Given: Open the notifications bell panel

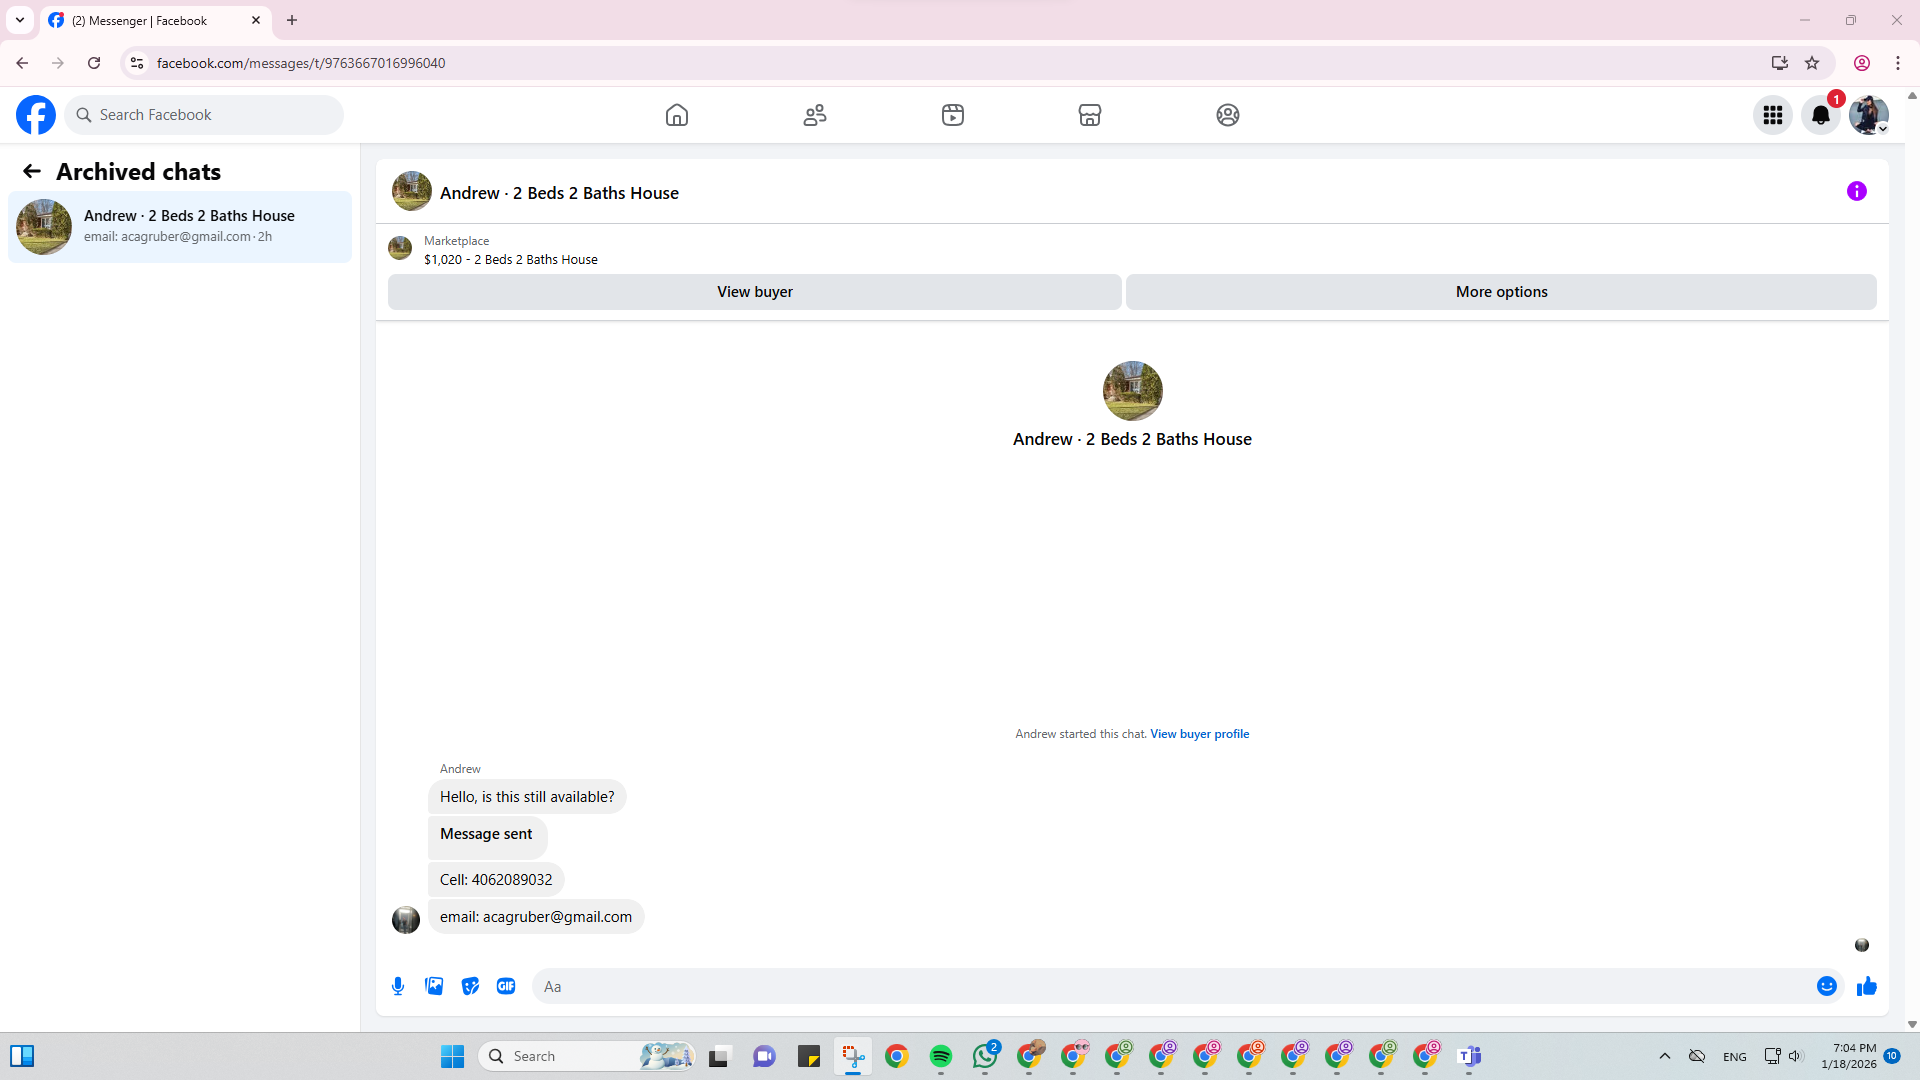Looking at the screenshot, I should [x=1821, y=115].
